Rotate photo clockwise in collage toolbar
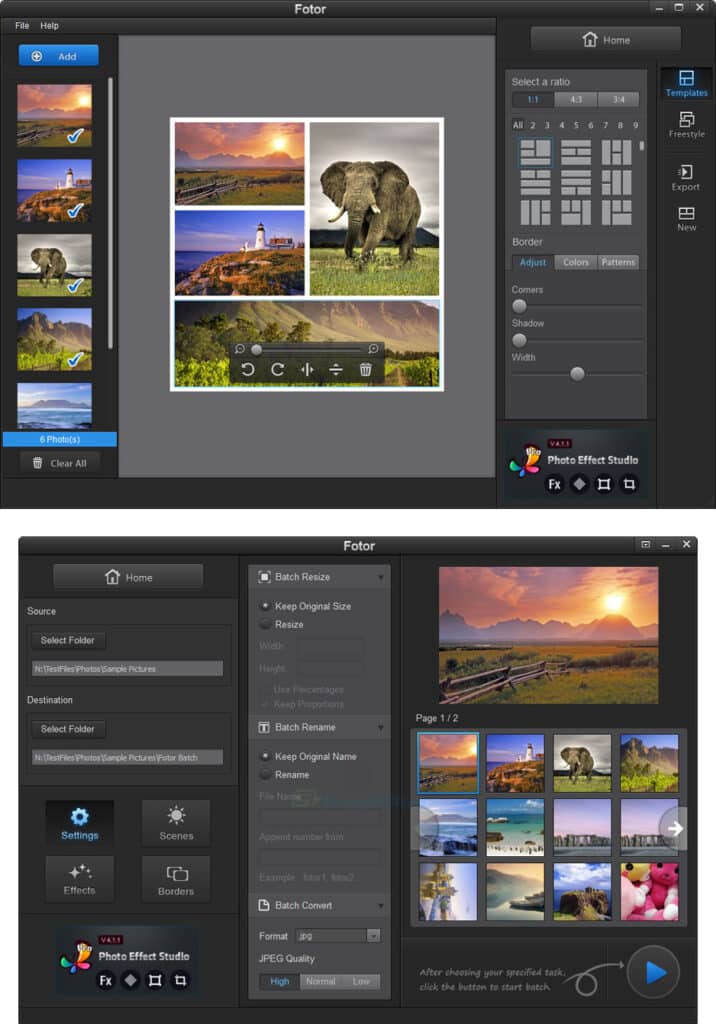 point(277,370)
